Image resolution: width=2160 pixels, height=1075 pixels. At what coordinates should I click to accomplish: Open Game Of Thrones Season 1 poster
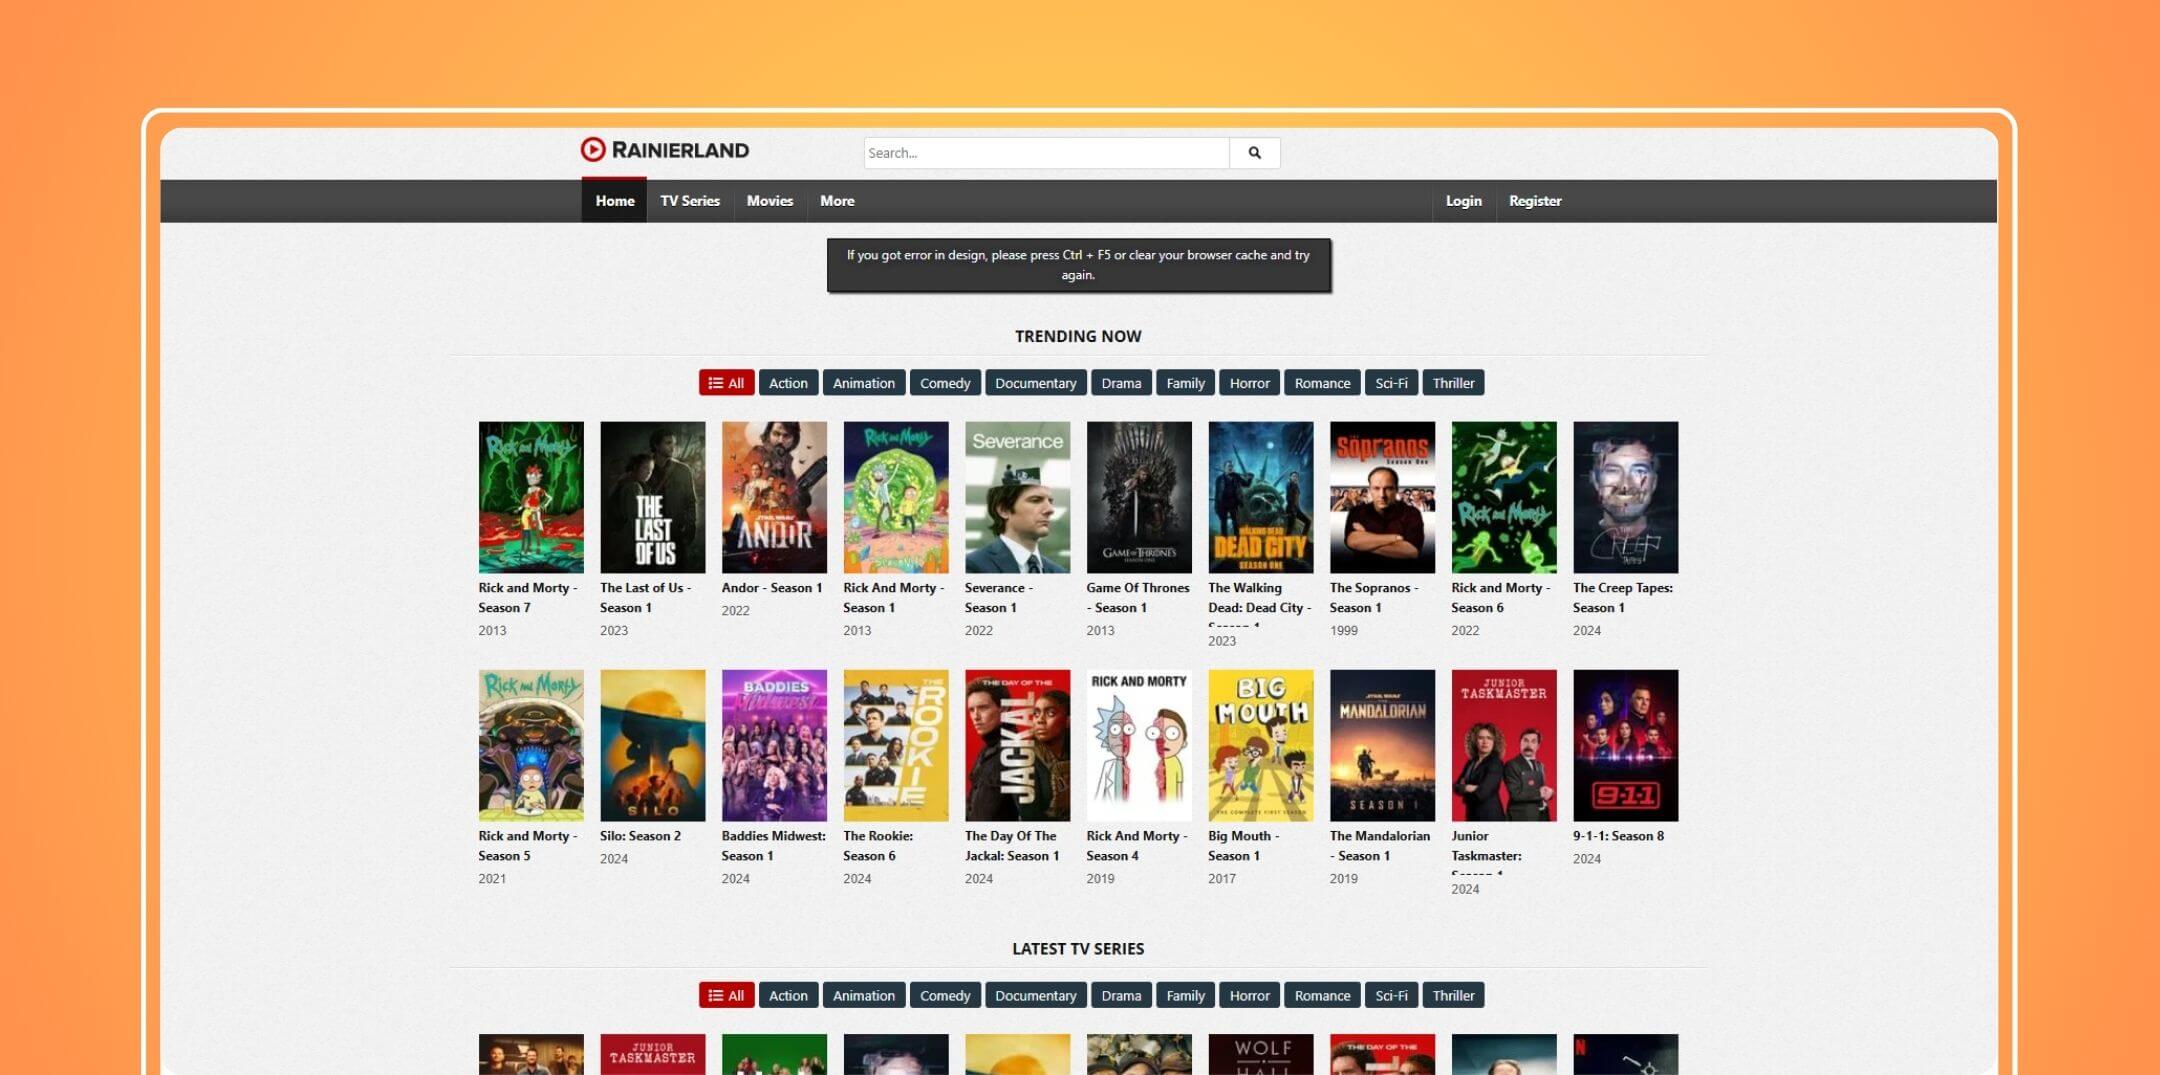point(1139,497)
